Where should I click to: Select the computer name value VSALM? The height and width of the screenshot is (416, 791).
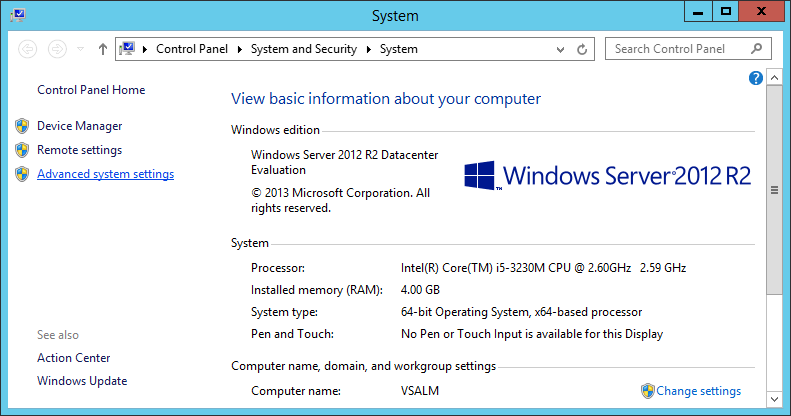pyautogui.click(x=420, y=391)
